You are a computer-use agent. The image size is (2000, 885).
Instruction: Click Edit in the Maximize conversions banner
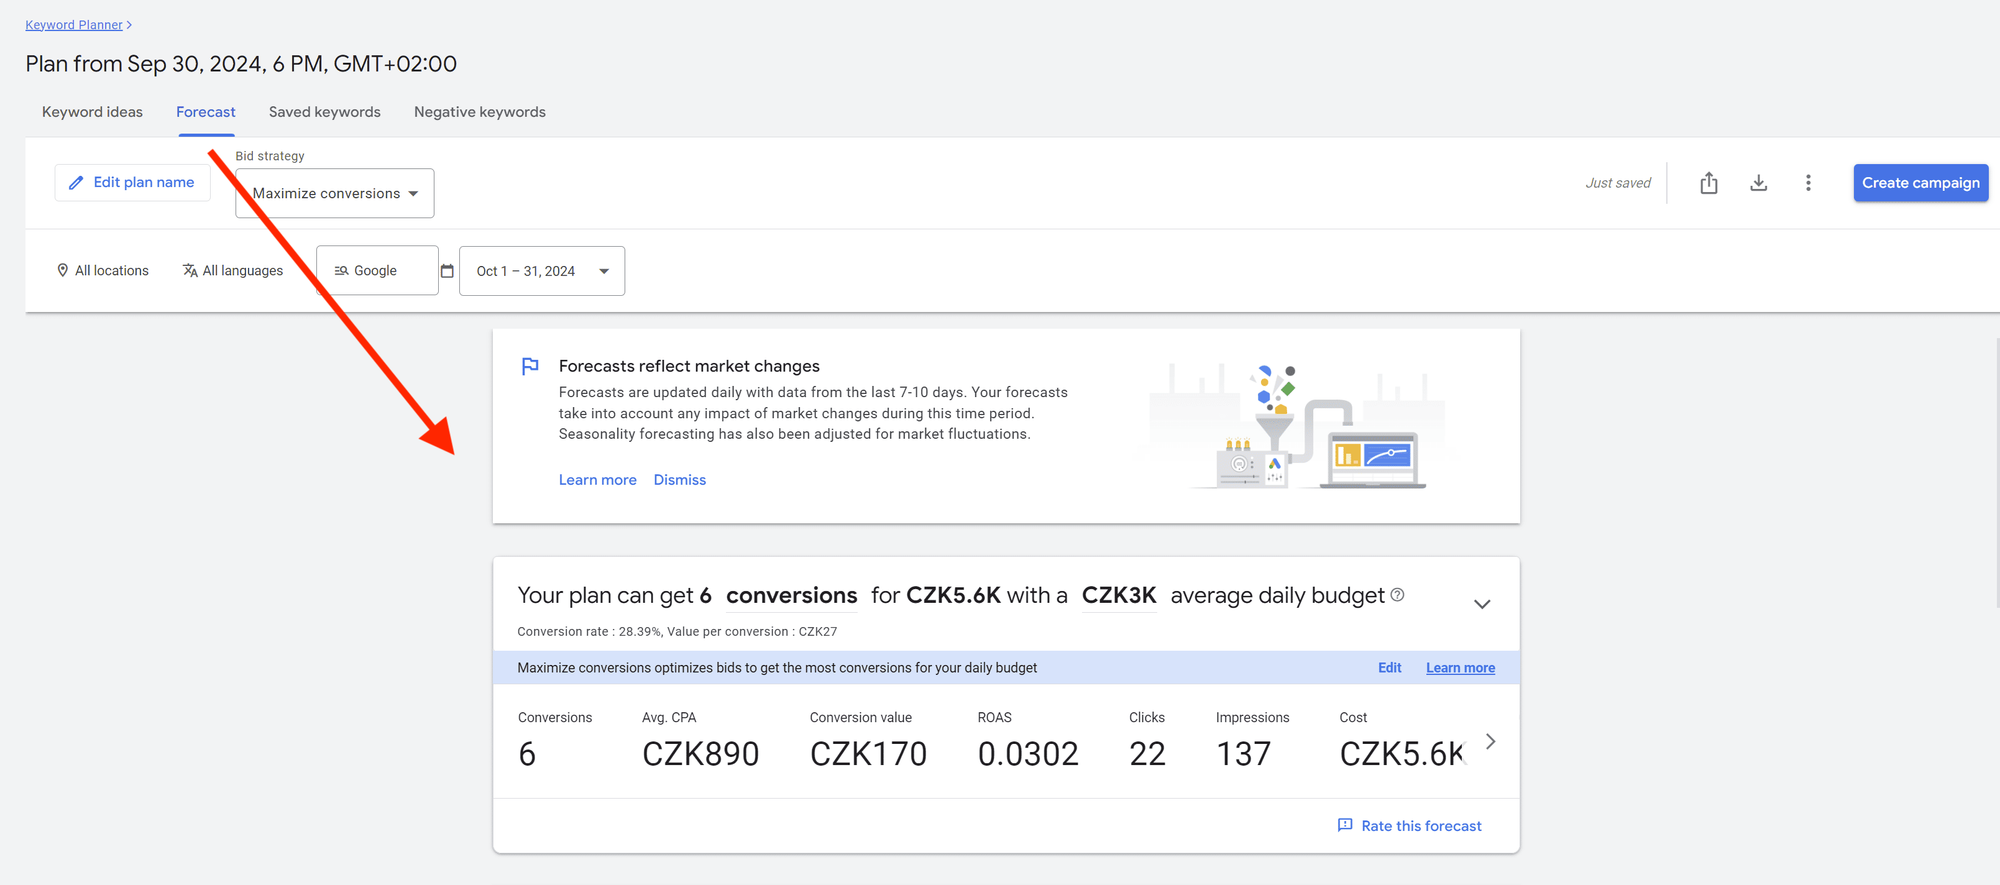pos(1390,668)
